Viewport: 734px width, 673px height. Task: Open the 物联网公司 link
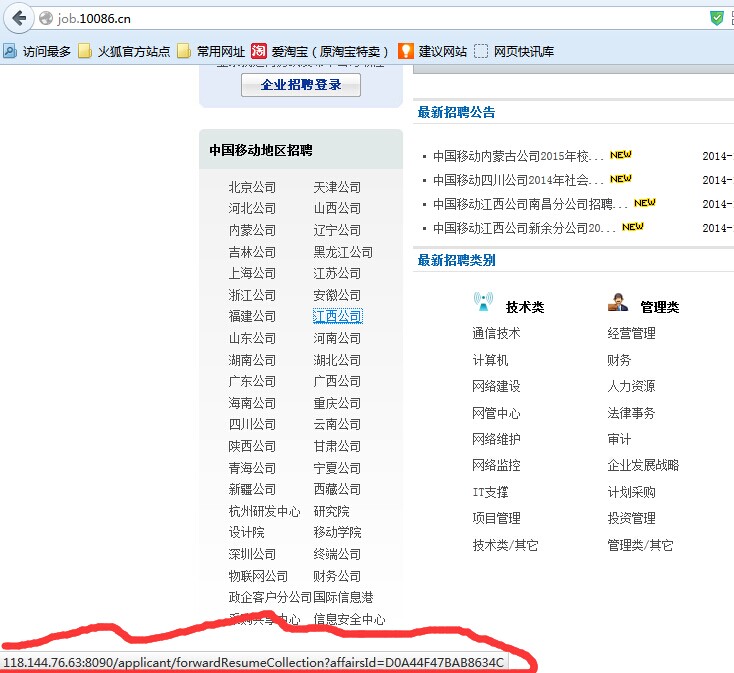pos(258,577)
